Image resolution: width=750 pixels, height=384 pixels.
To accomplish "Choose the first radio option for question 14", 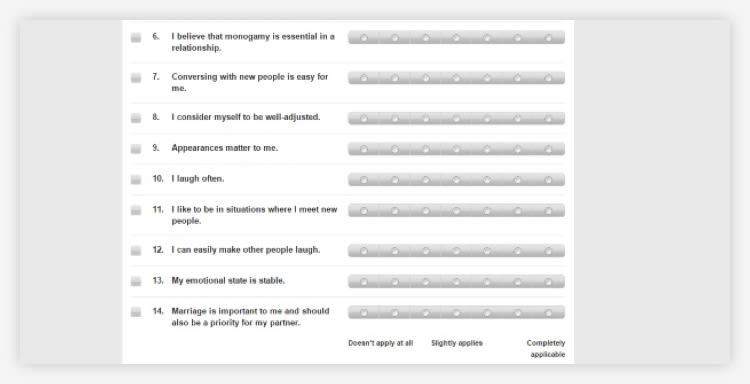I will 364,313.
